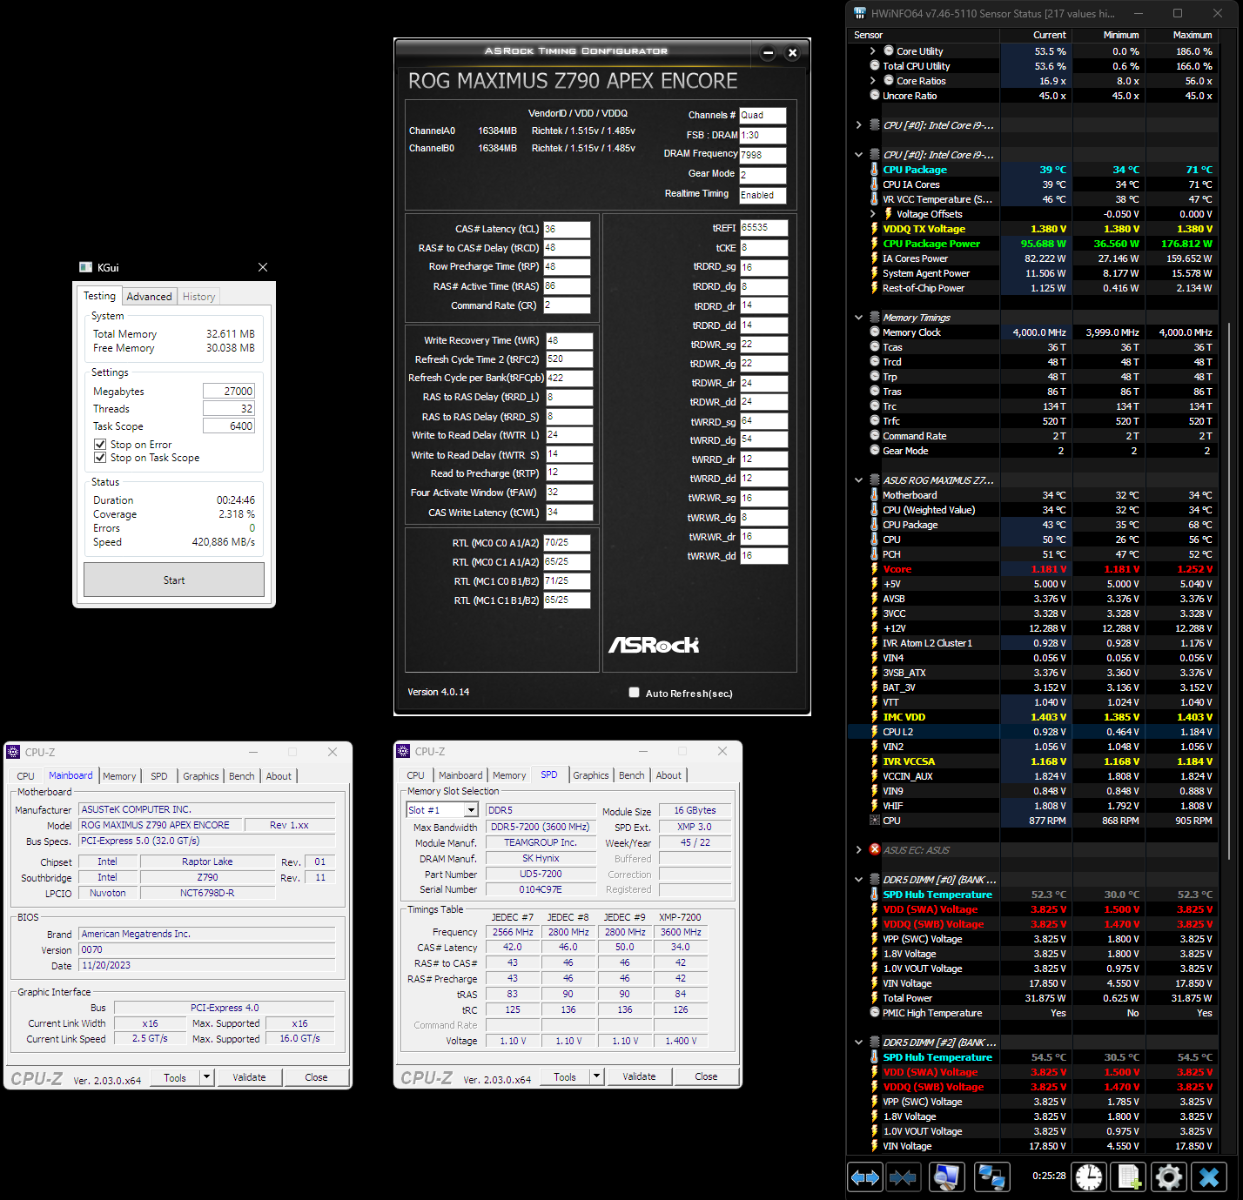This screenshot has height=1200, width=1243.
Task: Open the Tools dropdown arrow in CPU-Z SPD window
Action: (597, 1076)
